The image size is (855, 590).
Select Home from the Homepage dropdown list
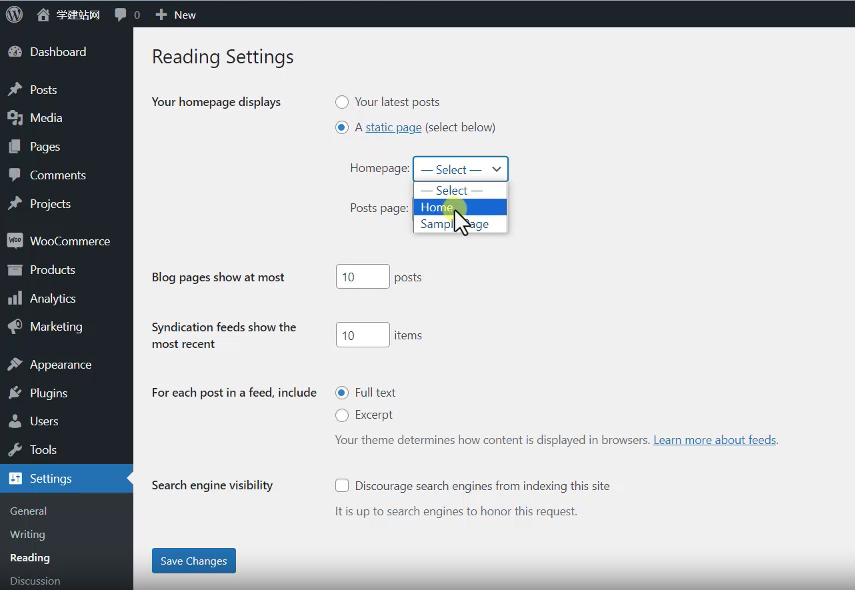pos(438,208)
